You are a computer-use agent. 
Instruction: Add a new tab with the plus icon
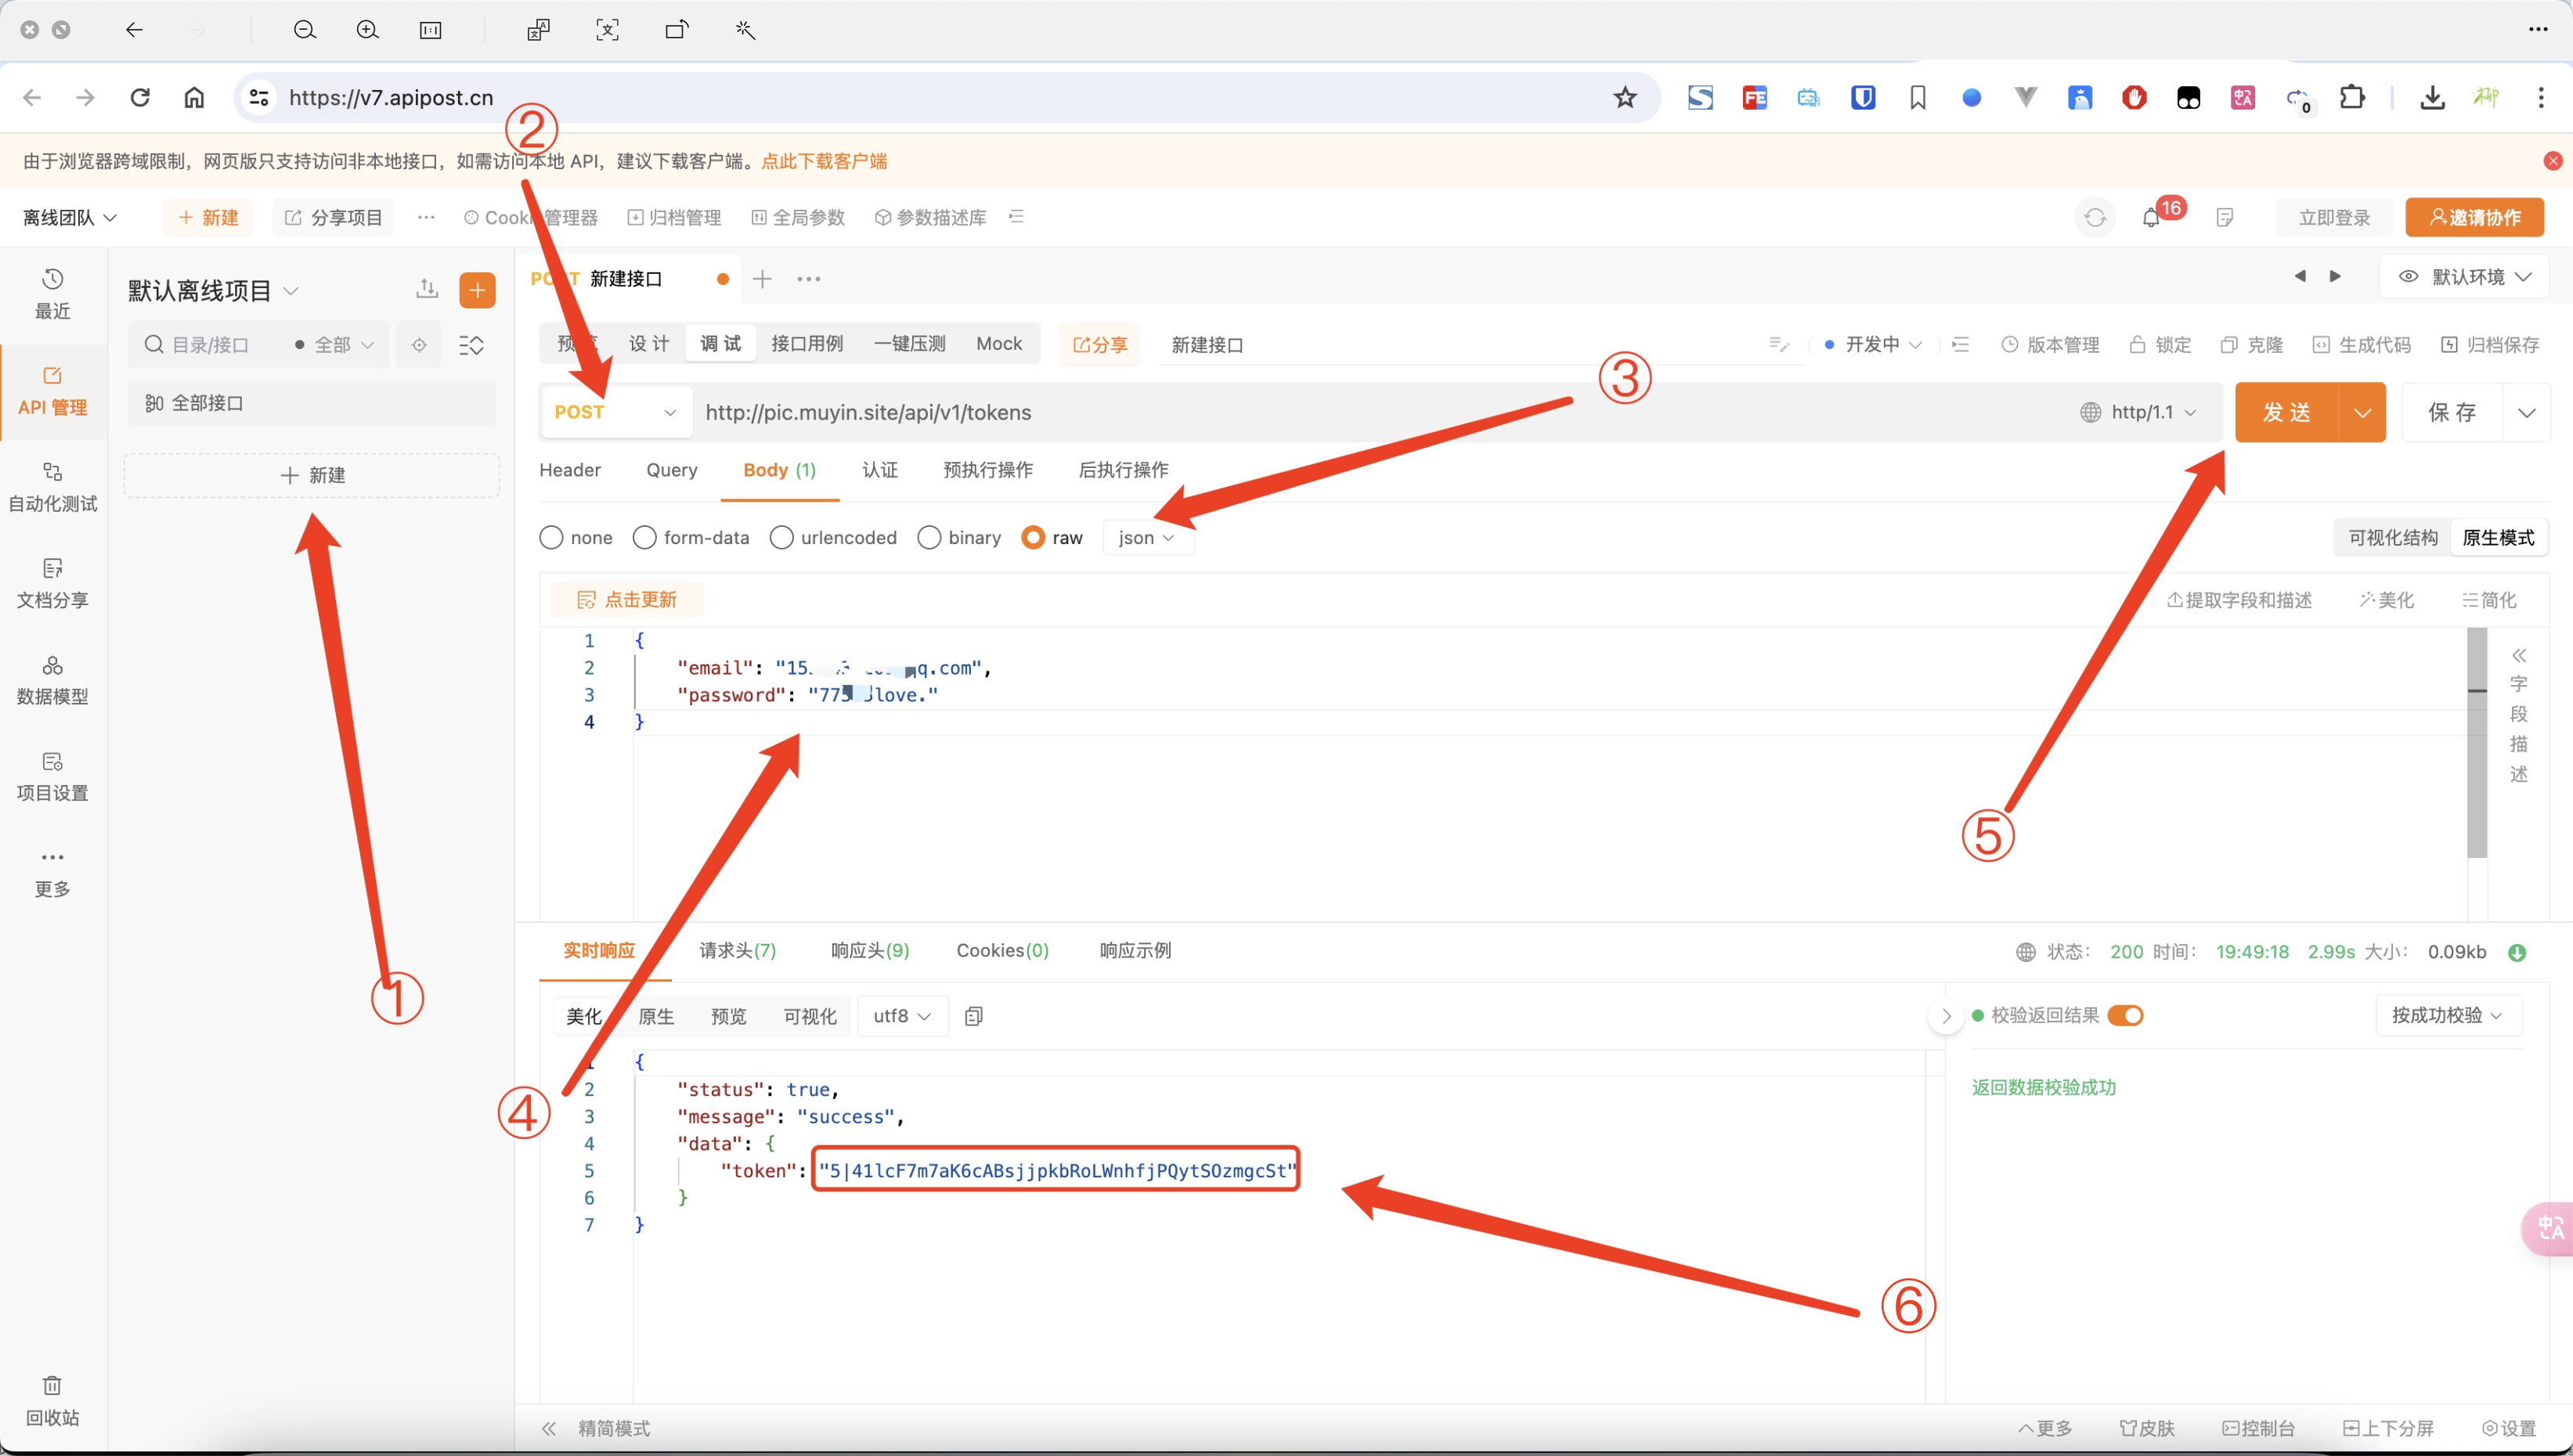[762, 279]
